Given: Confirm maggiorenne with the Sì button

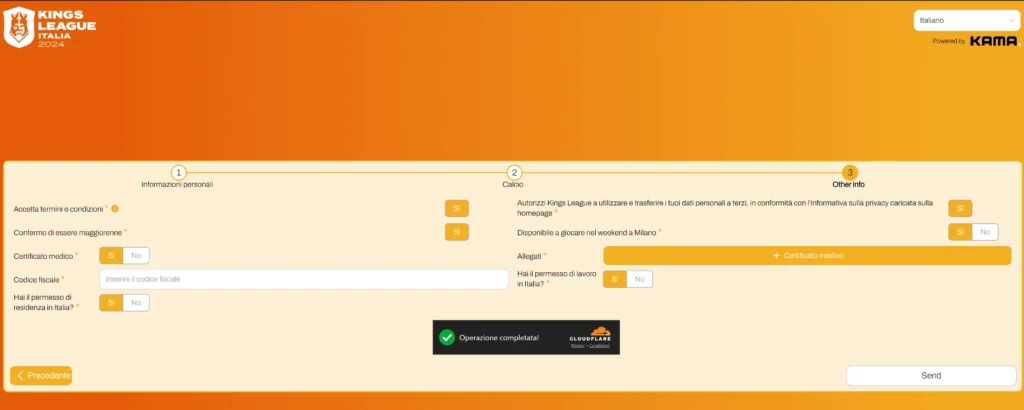Looking at the screenshot, I should tap(456, 232).
